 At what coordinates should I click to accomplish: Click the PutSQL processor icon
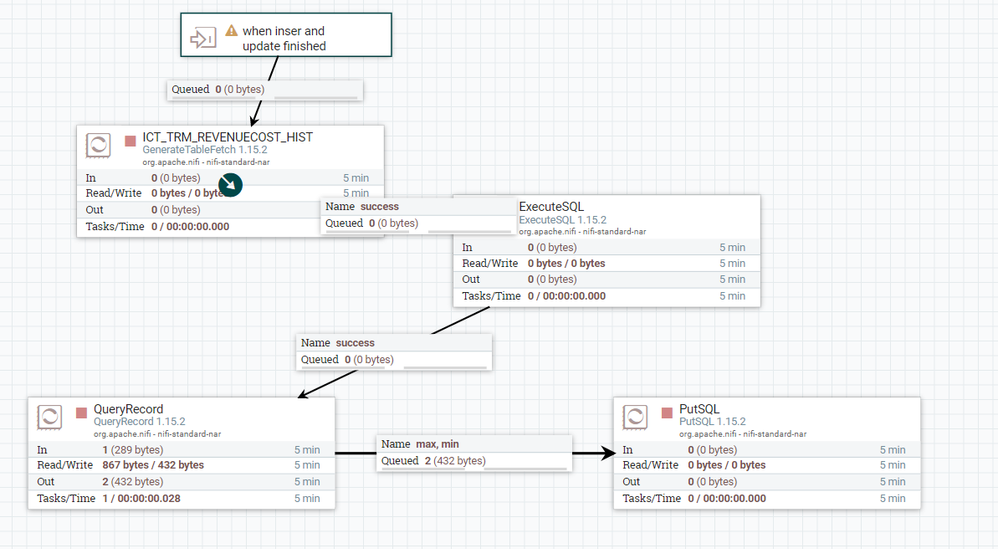(635, 417)
